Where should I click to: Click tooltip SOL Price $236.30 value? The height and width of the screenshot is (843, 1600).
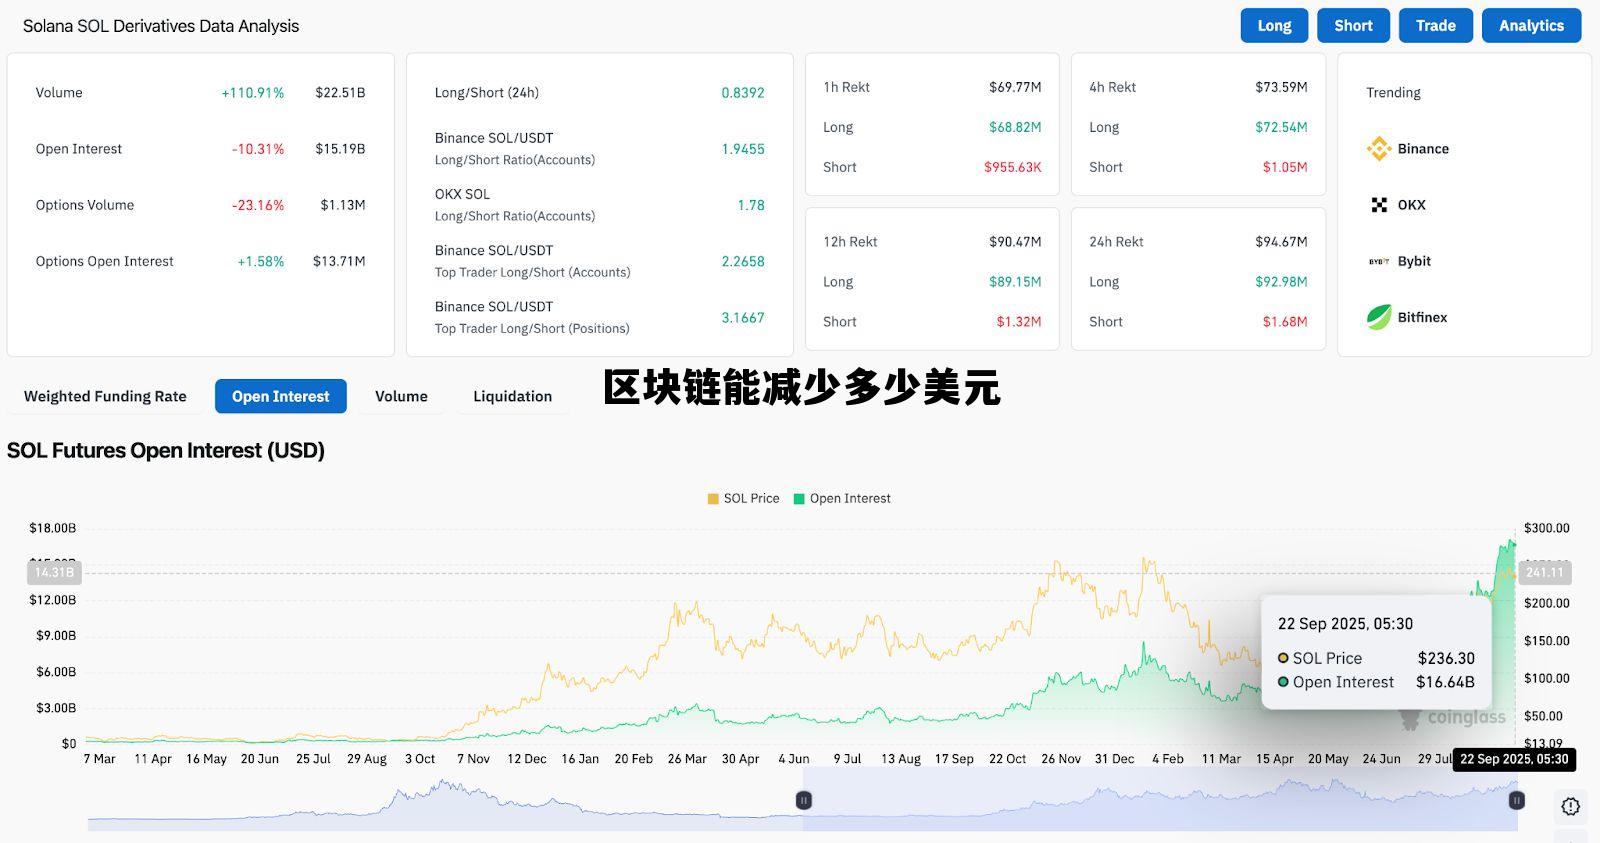click(x=1446, y=658)
